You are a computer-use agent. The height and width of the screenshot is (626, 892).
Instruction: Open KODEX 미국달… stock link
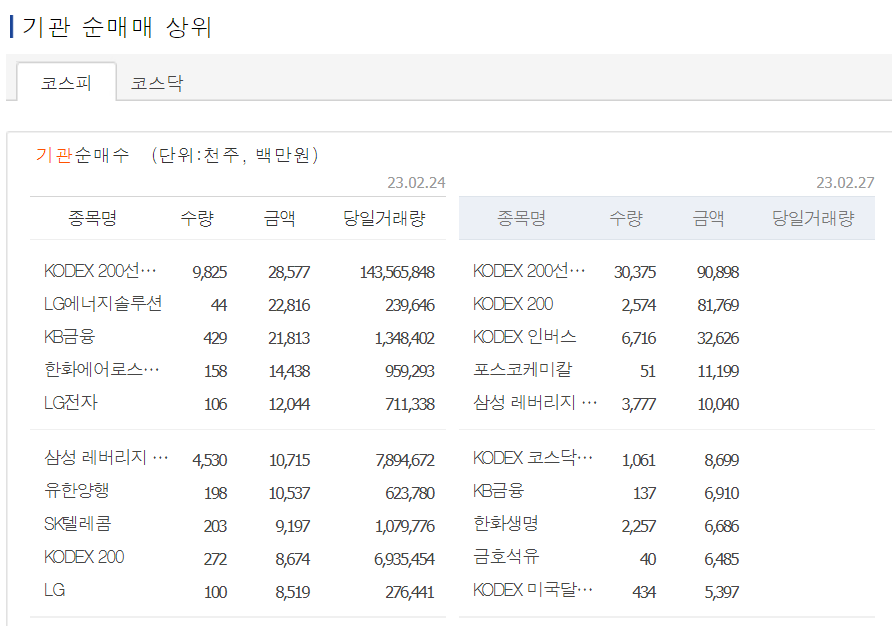[x=533, y=591]
